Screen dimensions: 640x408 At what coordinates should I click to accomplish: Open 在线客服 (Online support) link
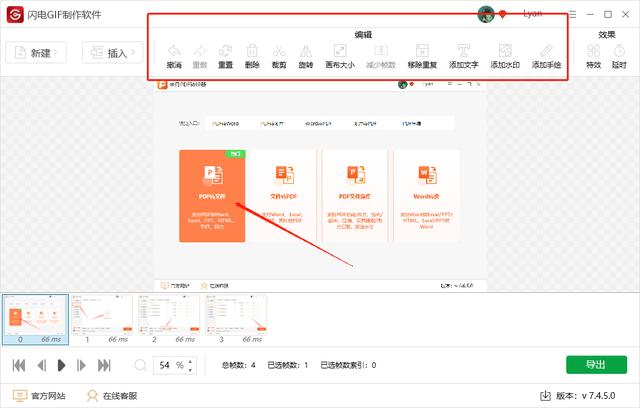pos(112,396)
